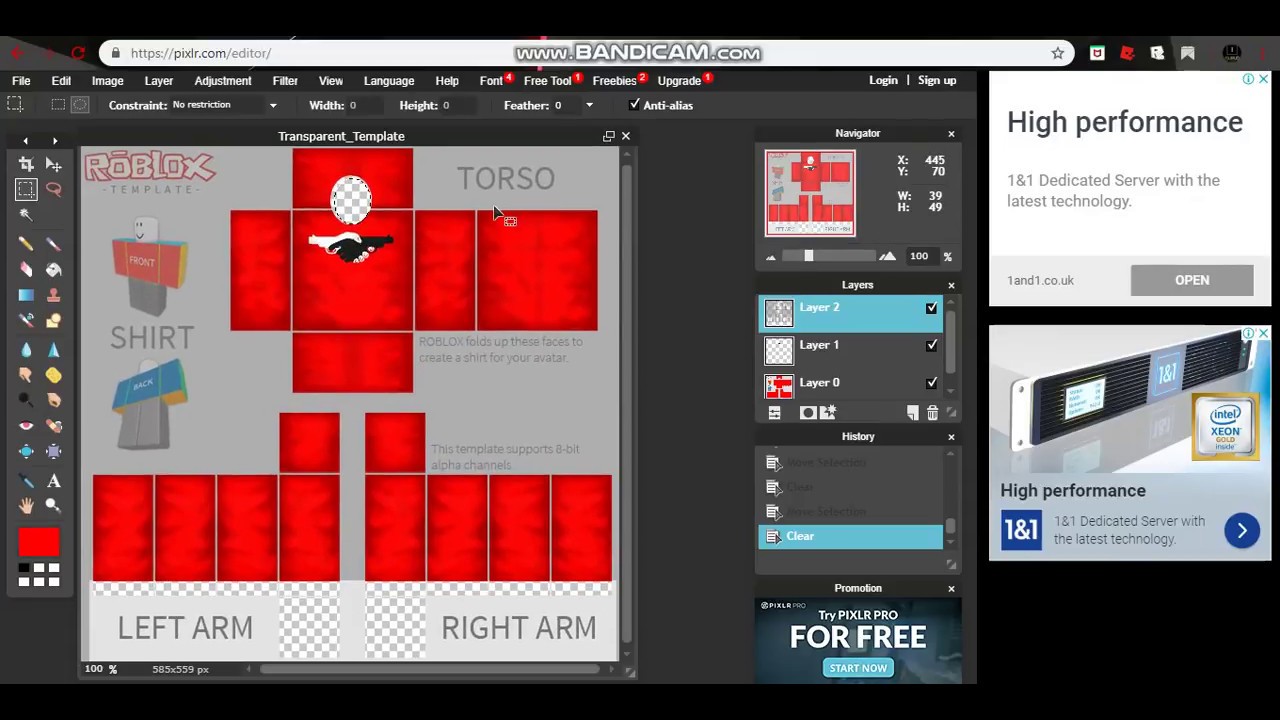Screen dimensions: 1280x720
Task: Select the Lasso tool
Action: click(x=54, y=189)
